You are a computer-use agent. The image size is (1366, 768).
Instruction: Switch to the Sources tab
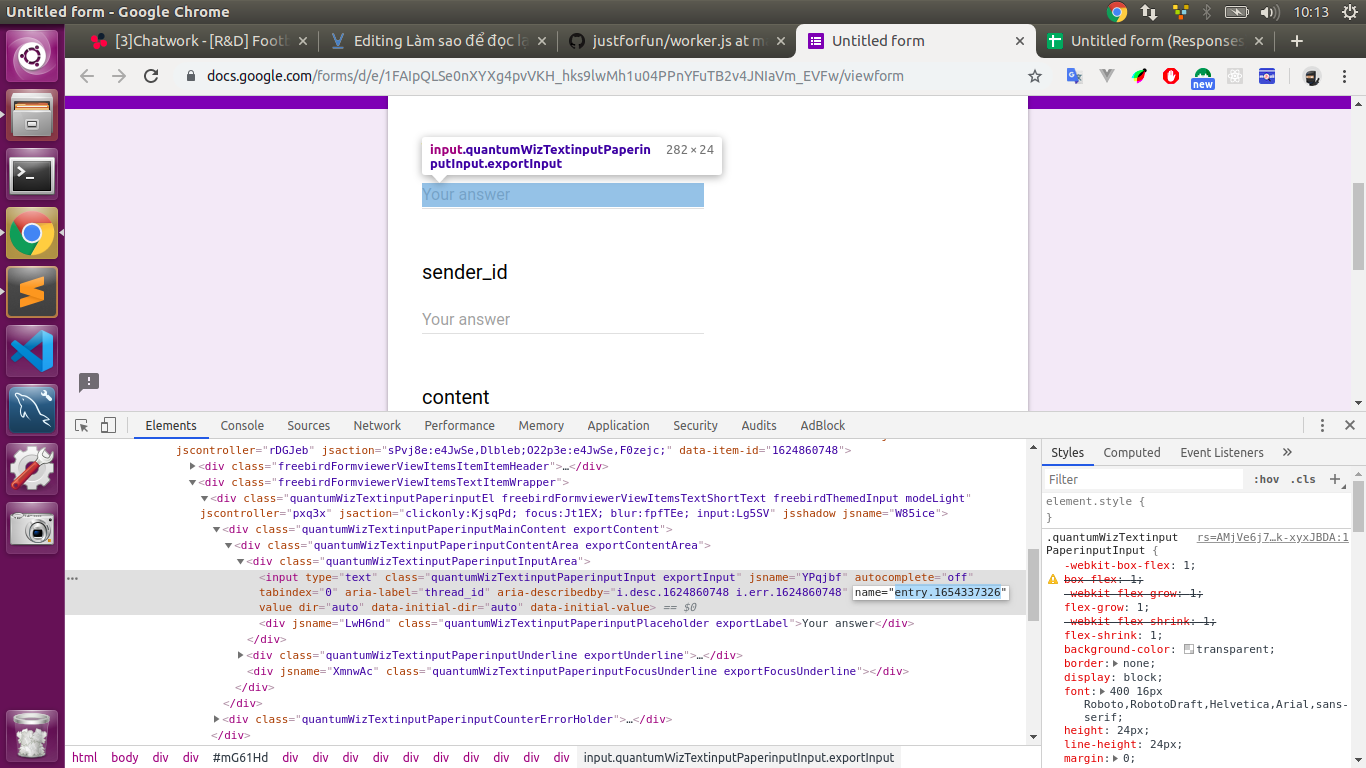pos(308,425)
